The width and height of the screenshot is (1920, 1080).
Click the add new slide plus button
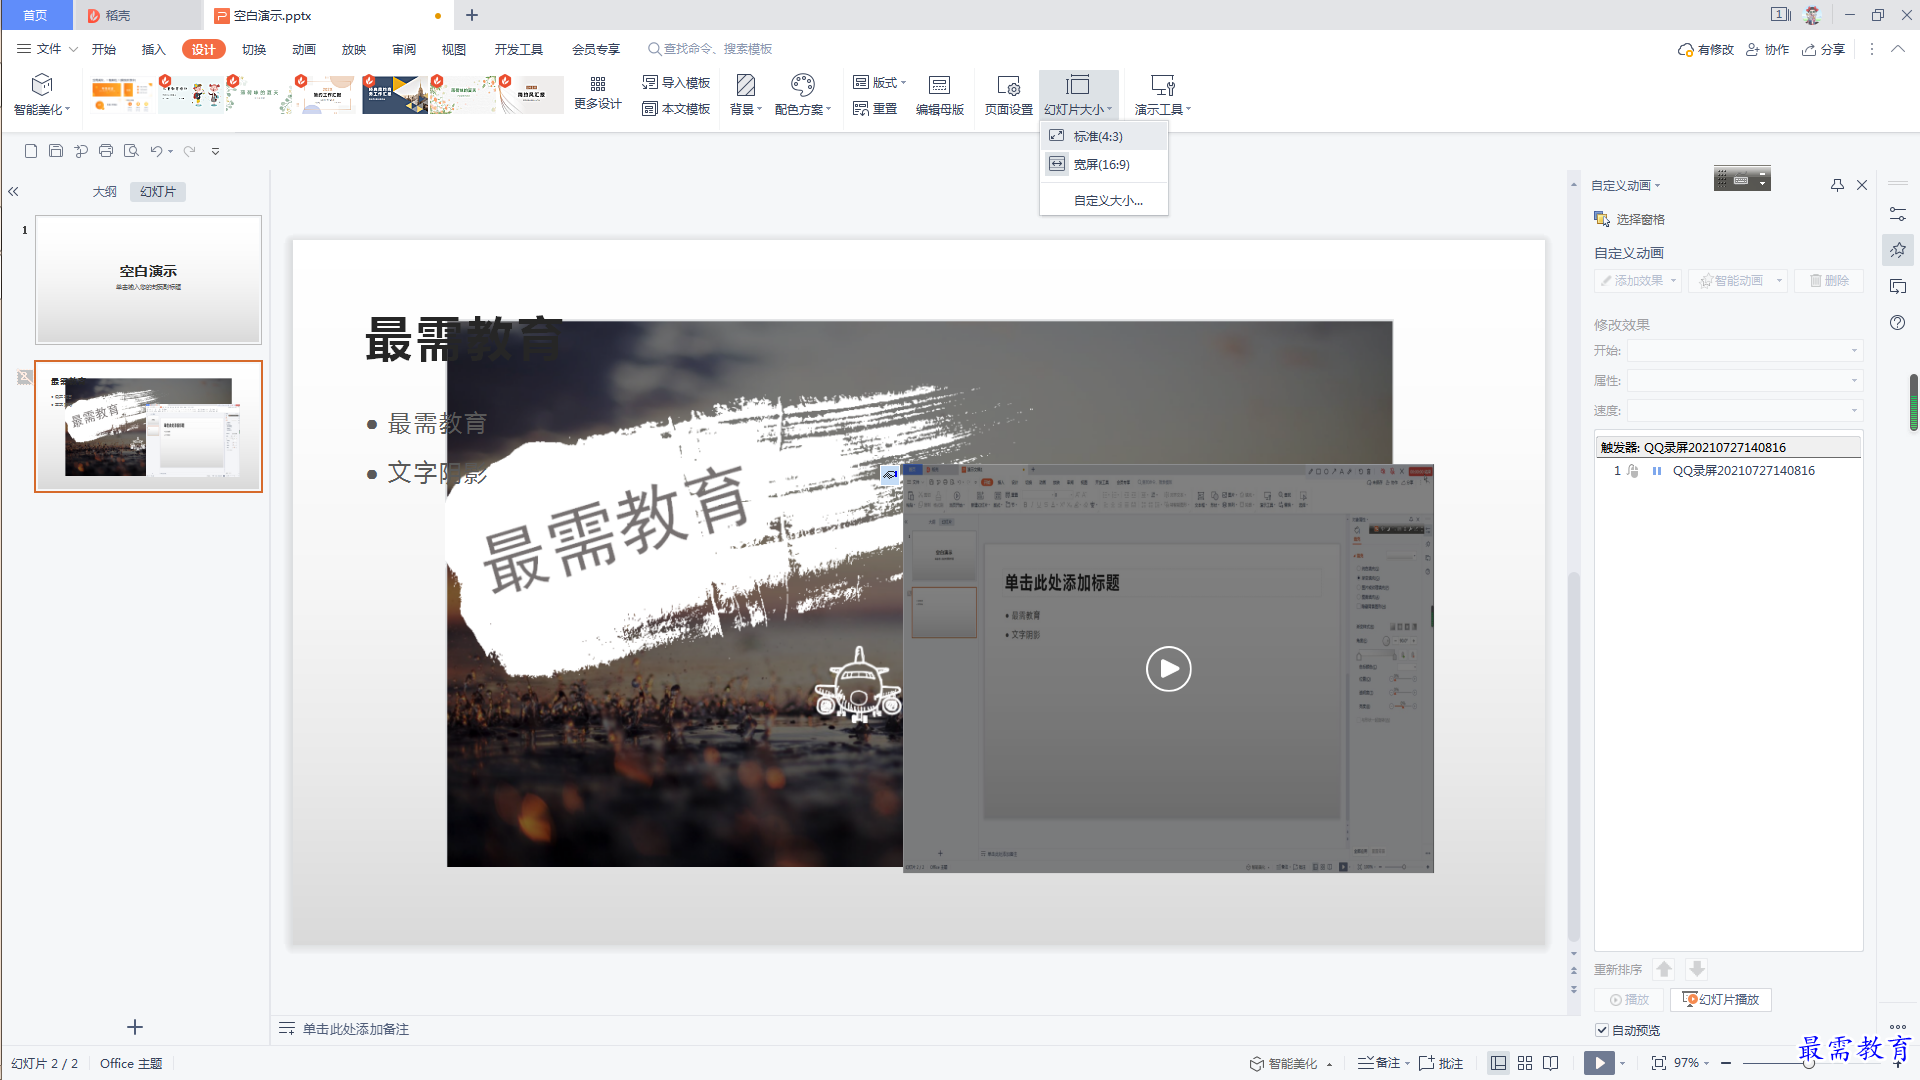pos(135,1027)
